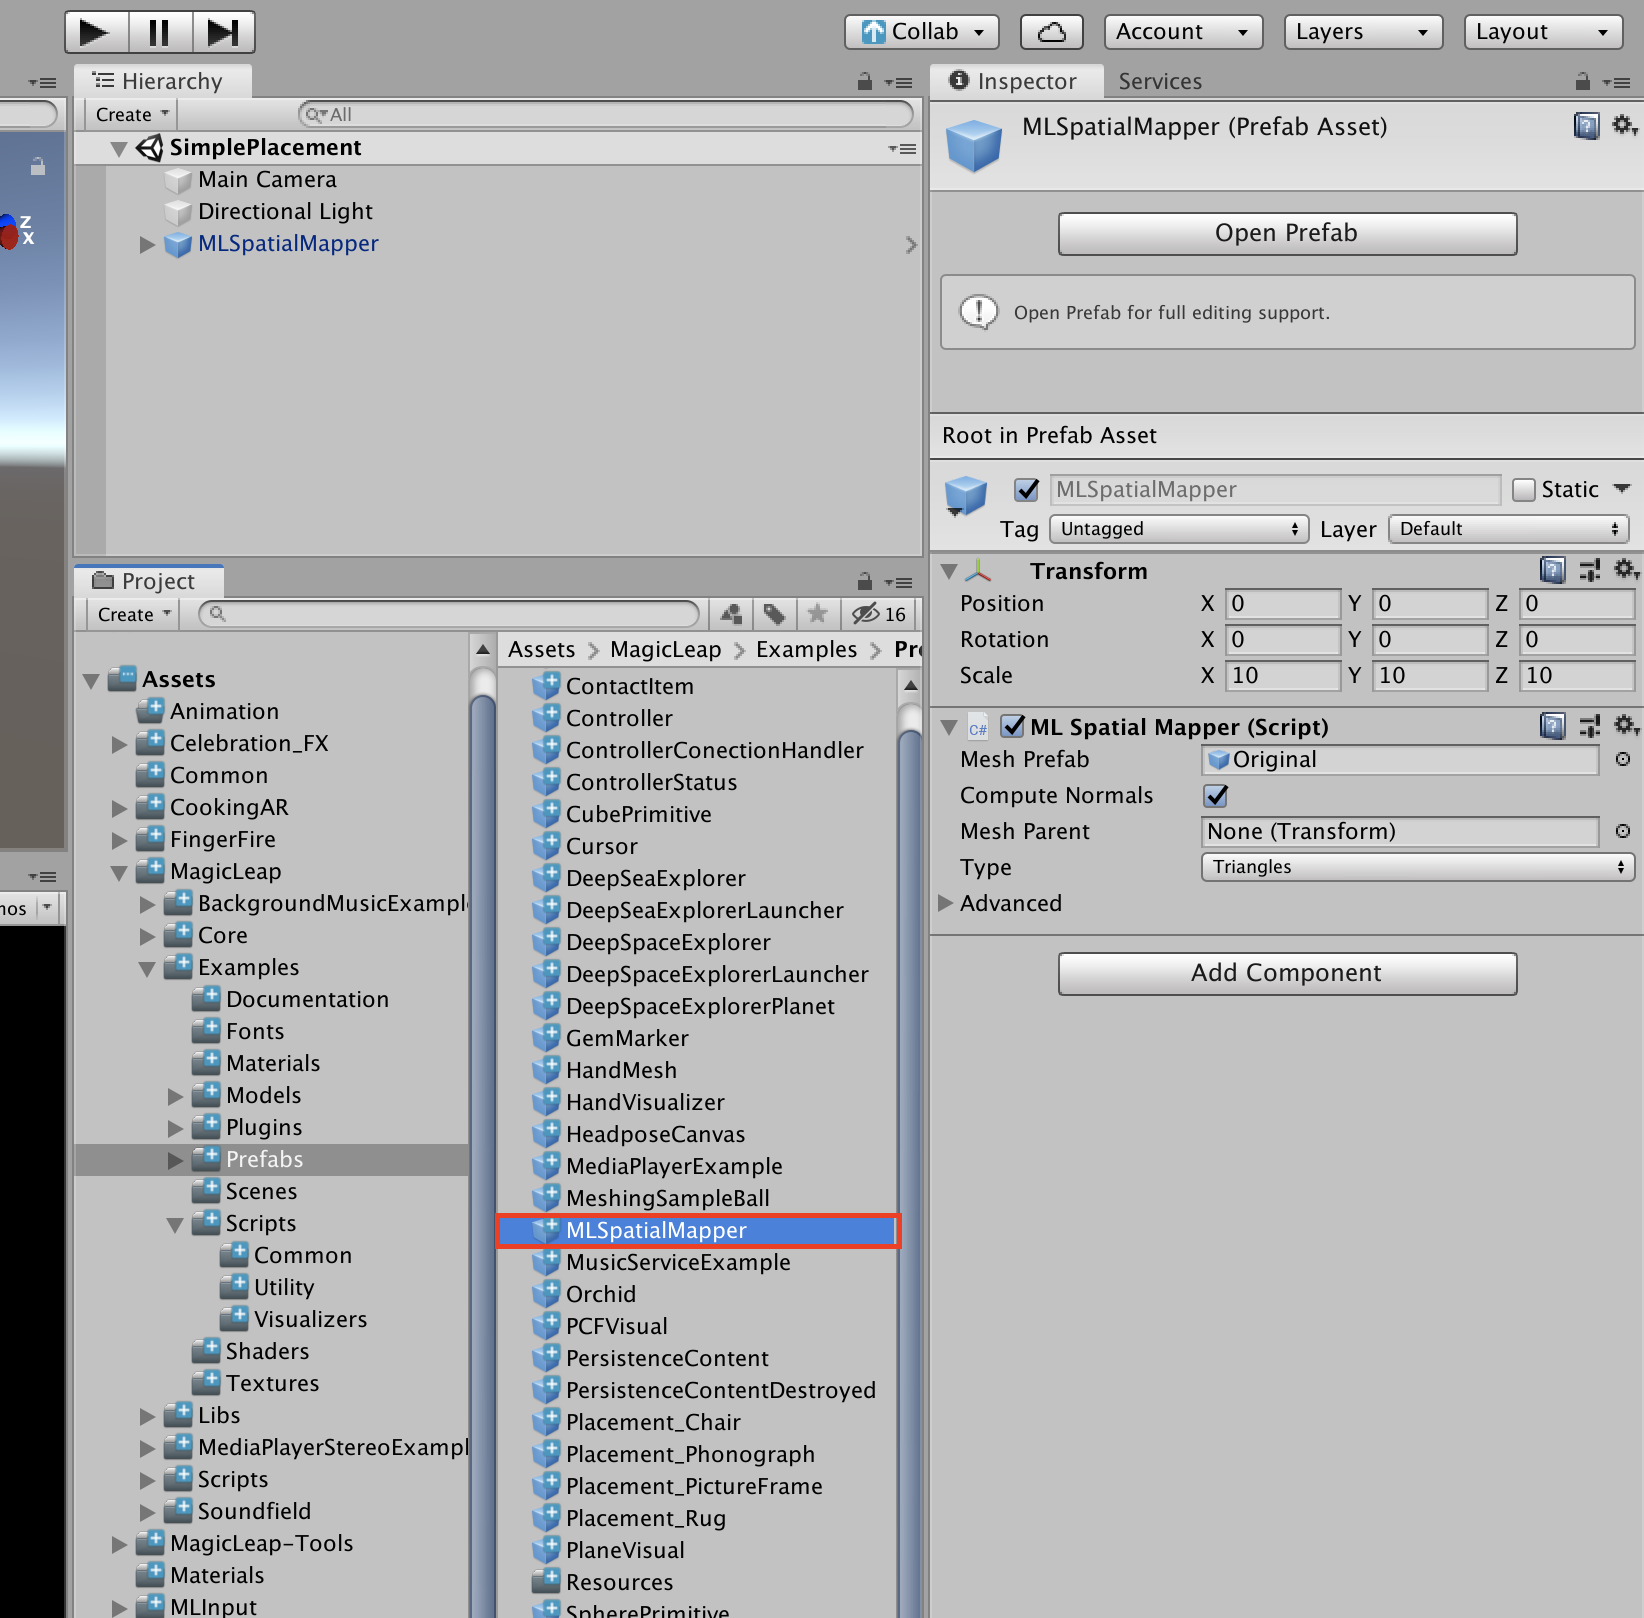This screenshot has width=1644, height=1618.
Task: Open the Layout dropdown
Action: pyautogui.click(x=1543, y=32)
